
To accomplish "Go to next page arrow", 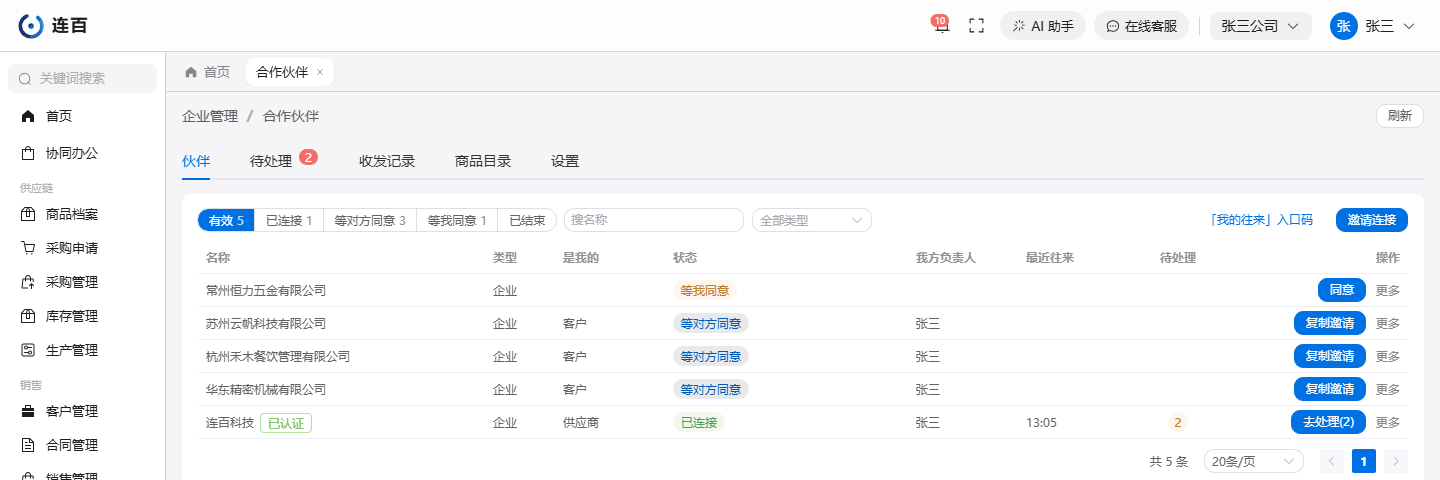I will (x=1396, y=461).
